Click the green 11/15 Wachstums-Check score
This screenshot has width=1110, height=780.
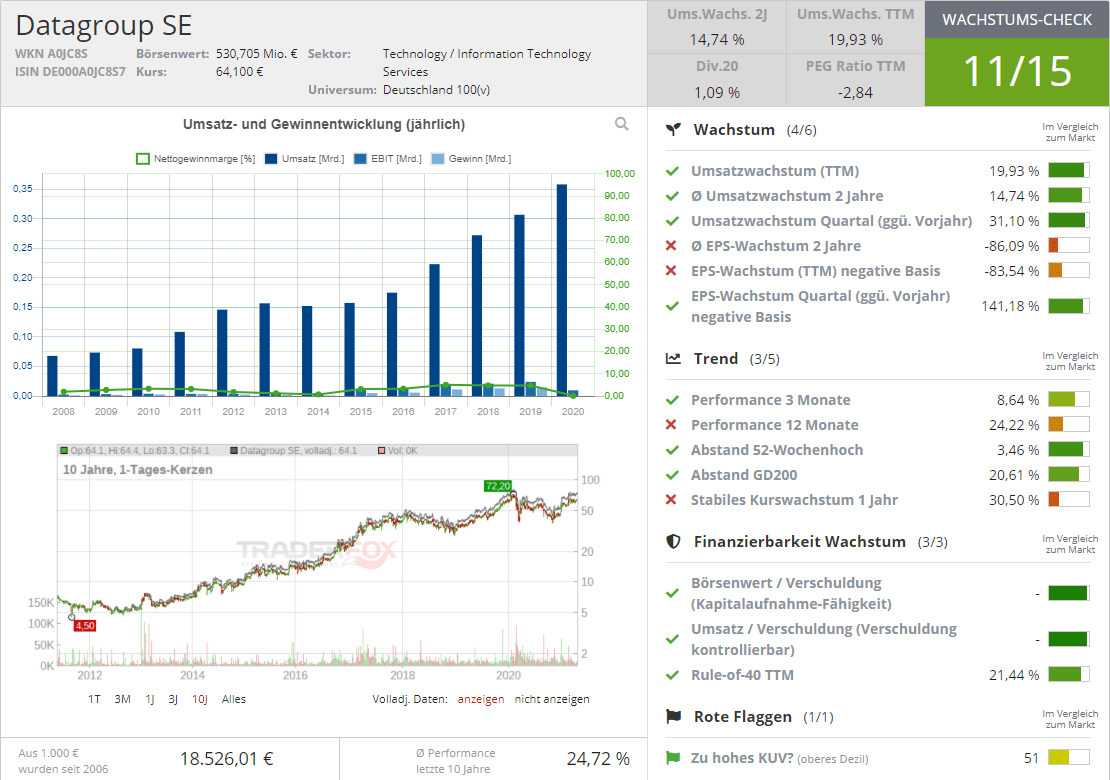[x=1017, y=71]
